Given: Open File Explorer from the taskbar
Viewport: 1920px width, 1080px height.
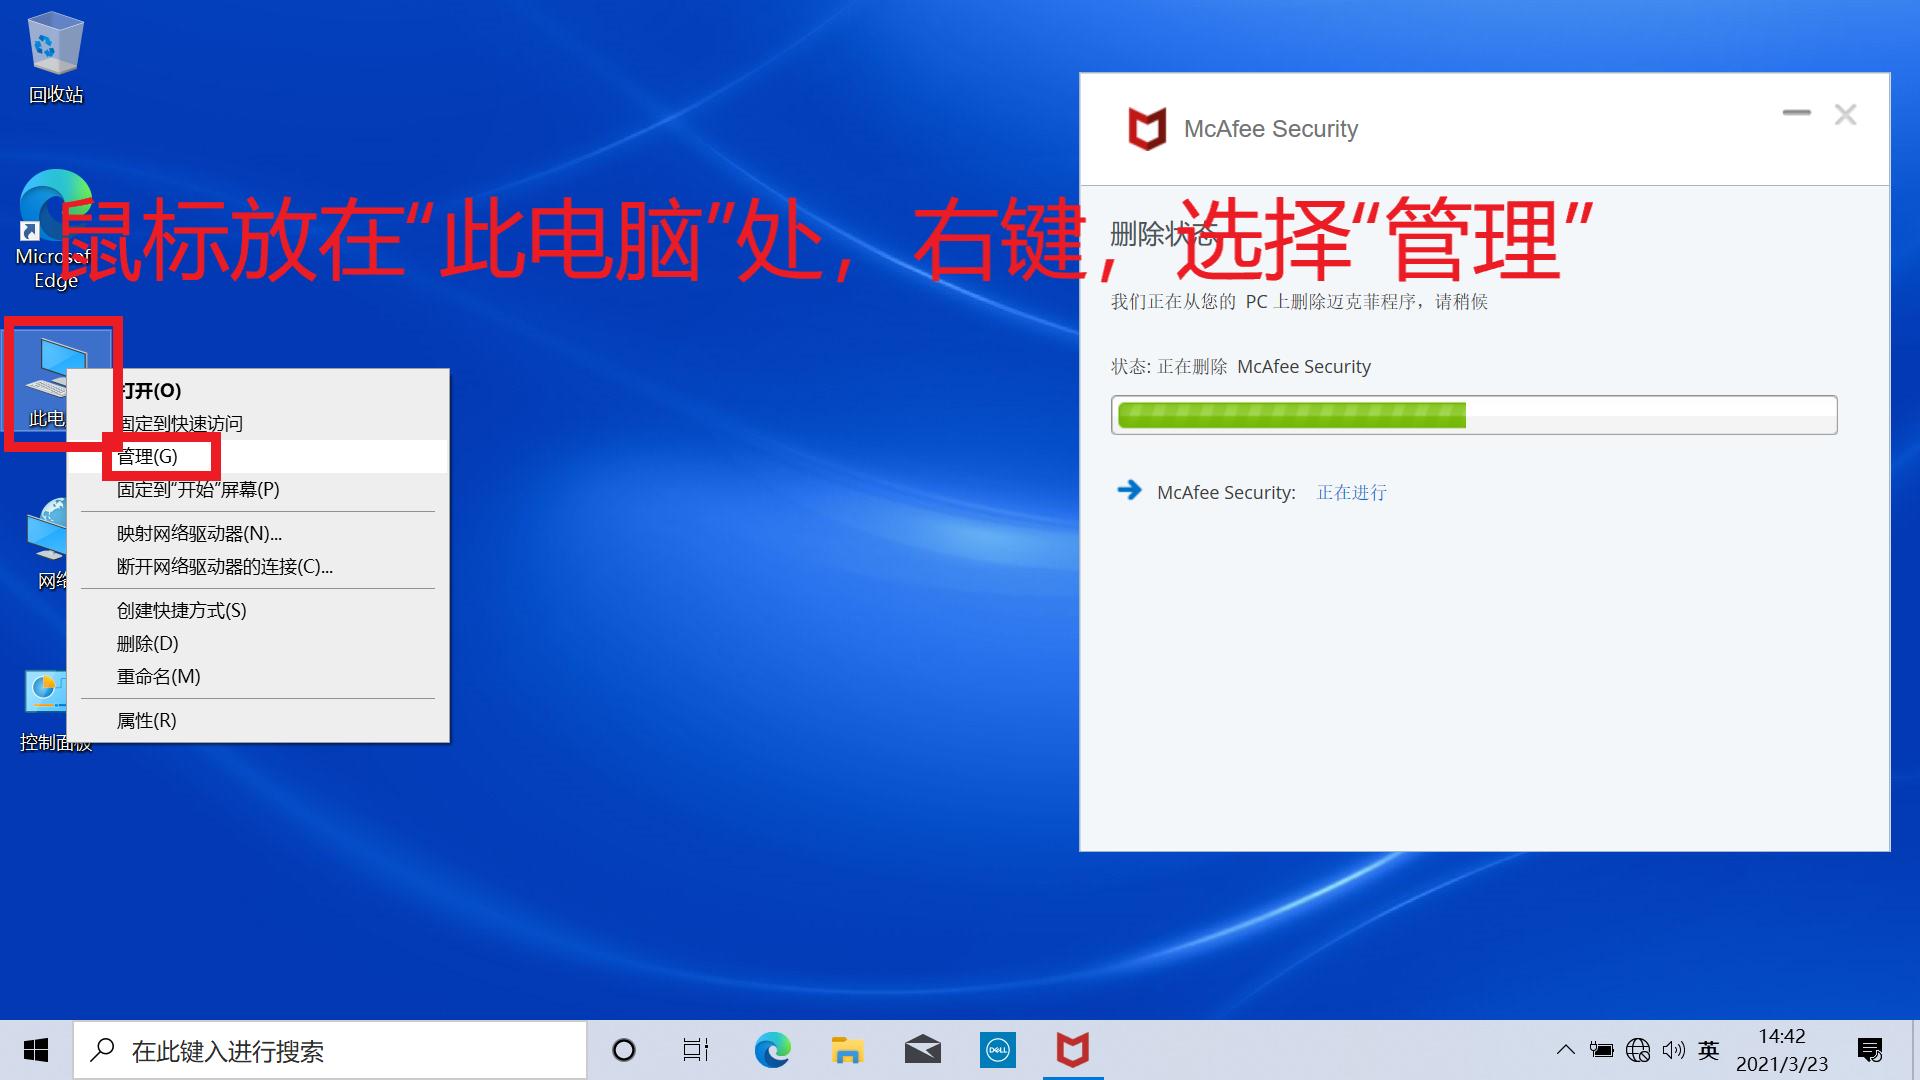Looking at the screenshot, I should pyautogui.click(x=847, y=1050).
